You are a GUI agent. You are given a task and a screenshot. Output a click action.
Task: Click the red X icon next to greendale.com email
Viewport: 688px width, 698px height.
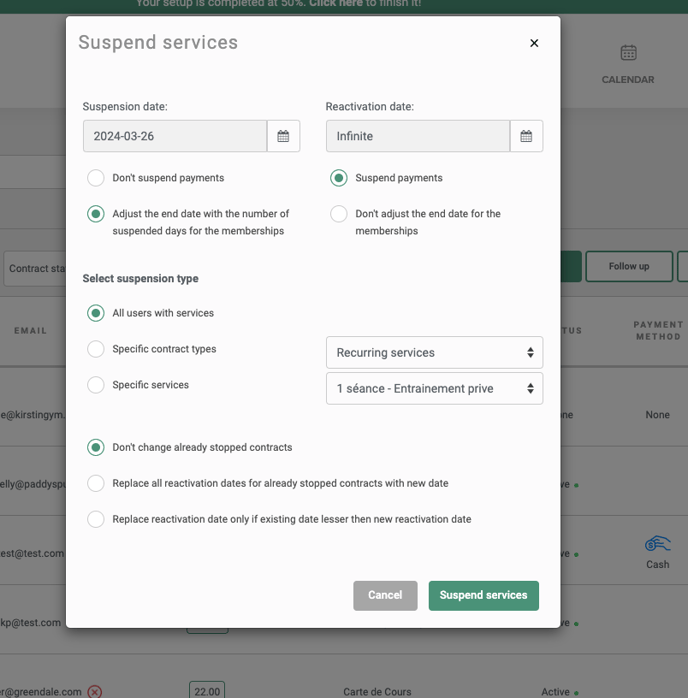coord(94,692)
